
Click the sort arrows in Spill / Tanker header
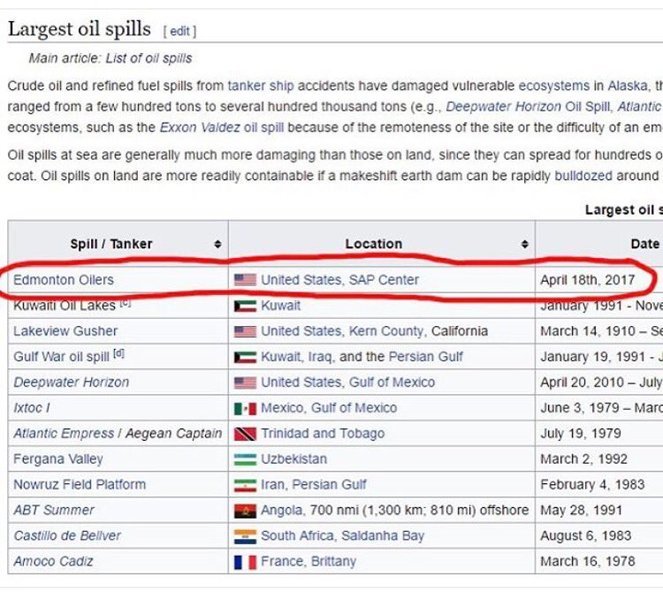218,244
